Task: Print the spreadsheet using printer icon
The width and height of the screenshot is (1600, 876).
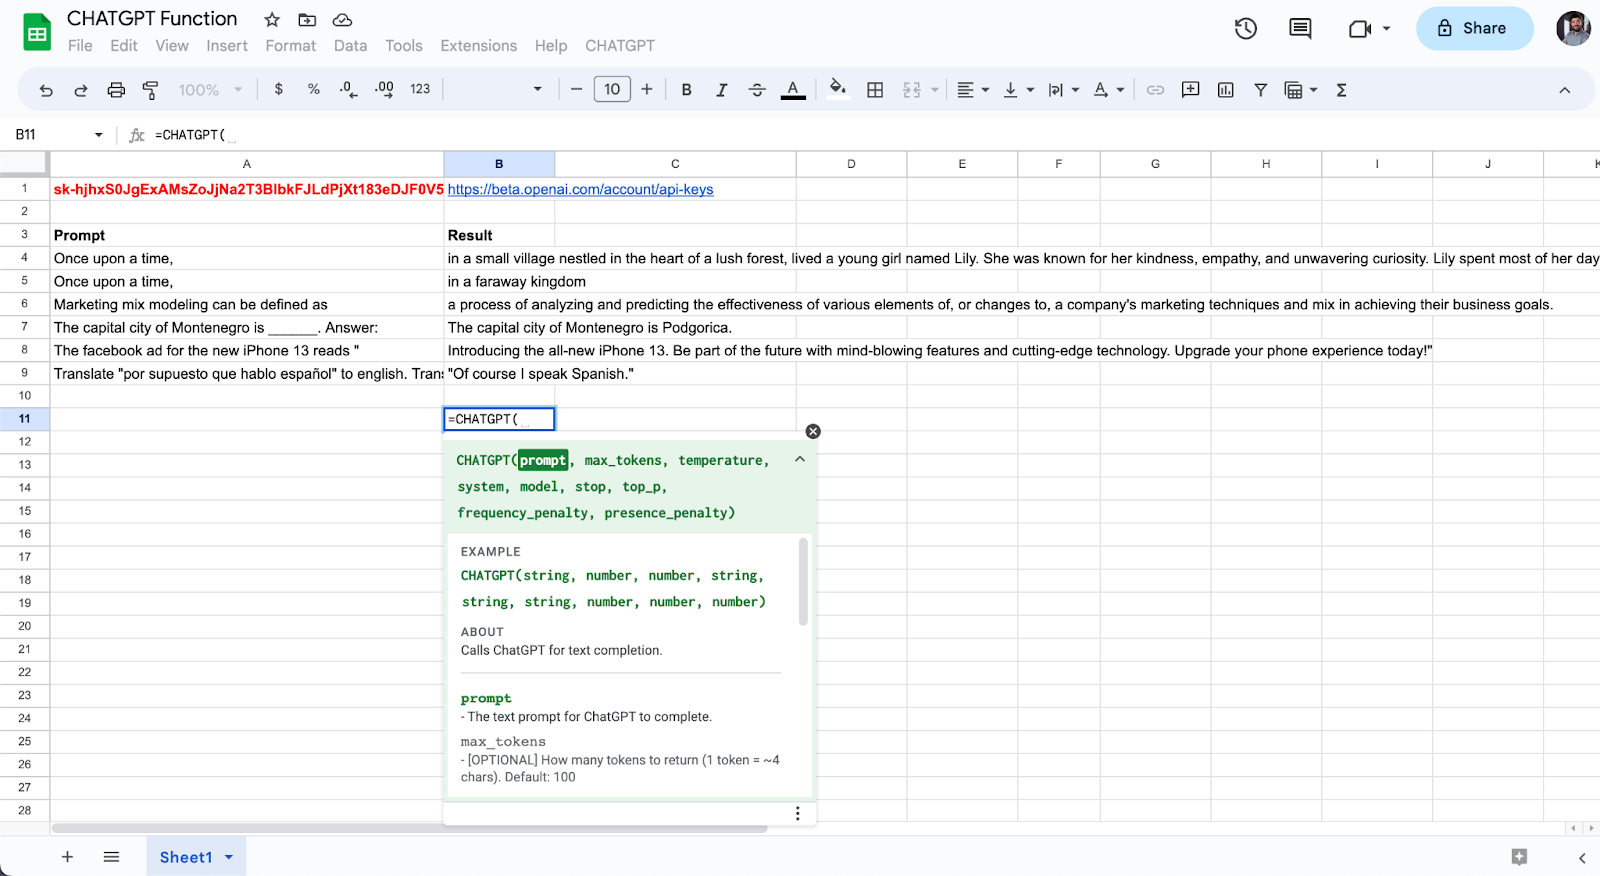Action: [116, 90]
